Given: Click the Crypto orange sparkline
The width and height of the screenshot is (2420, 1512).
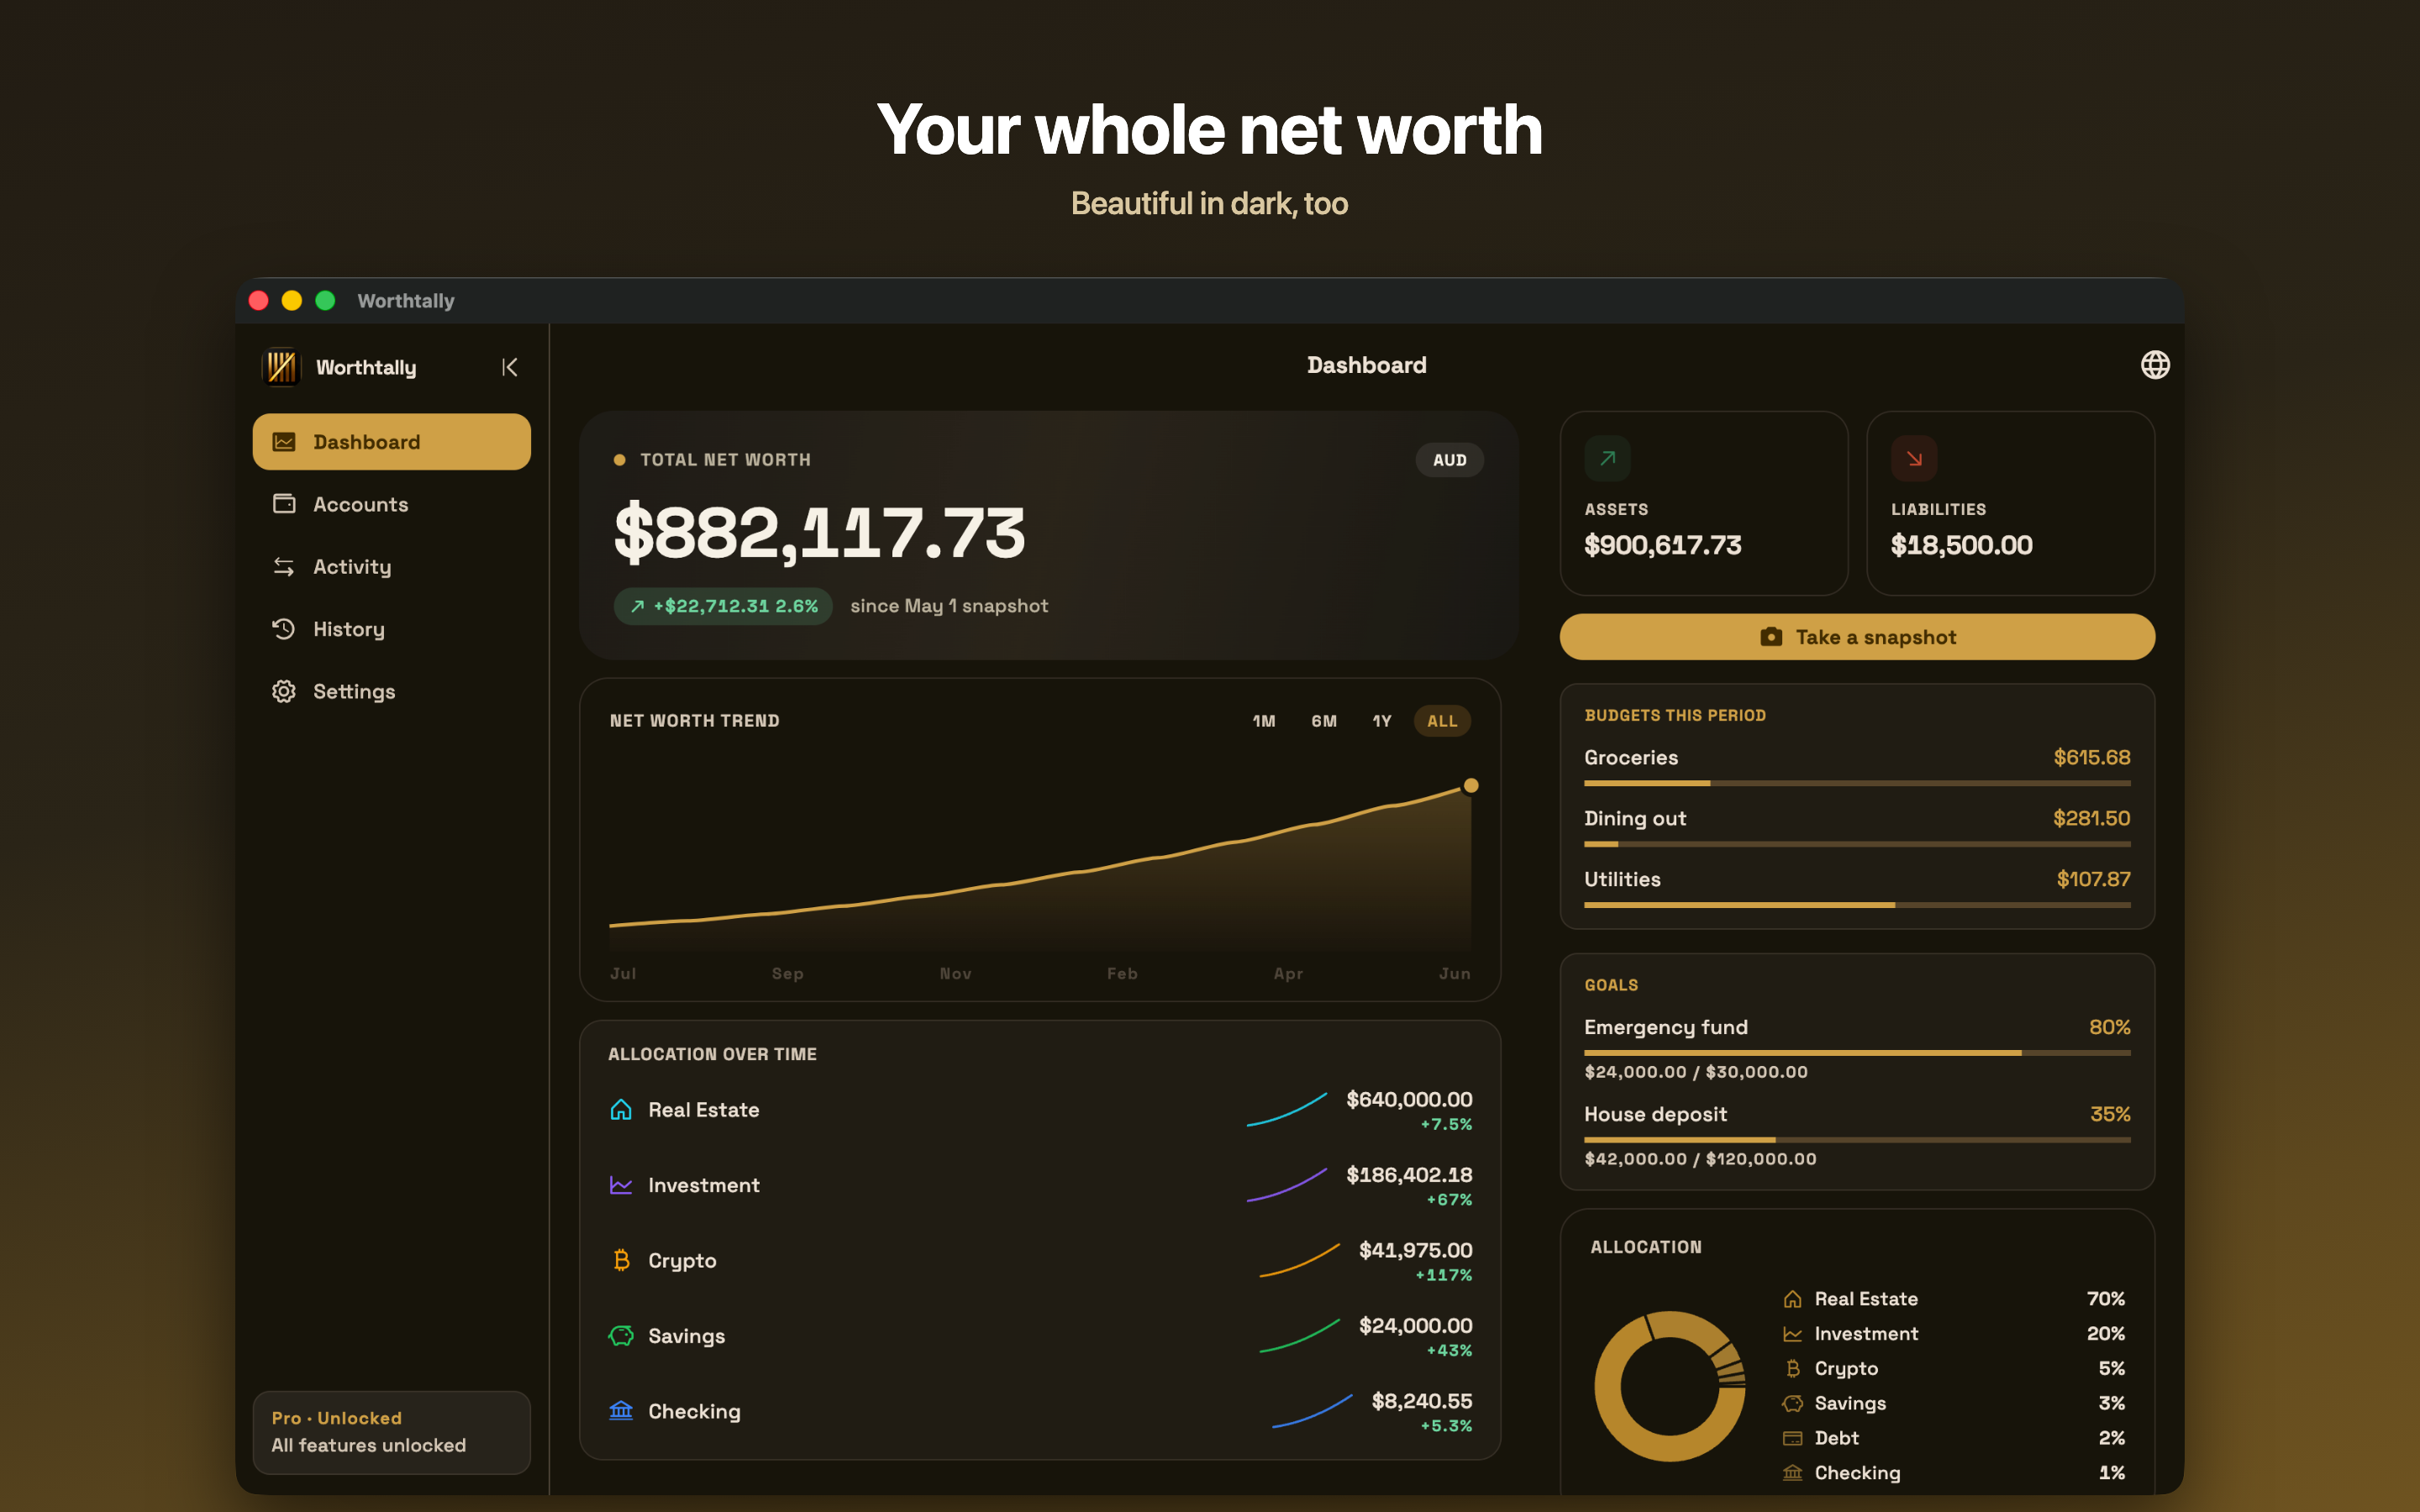Looking at the screenshot, I should pos(1299,1260).
